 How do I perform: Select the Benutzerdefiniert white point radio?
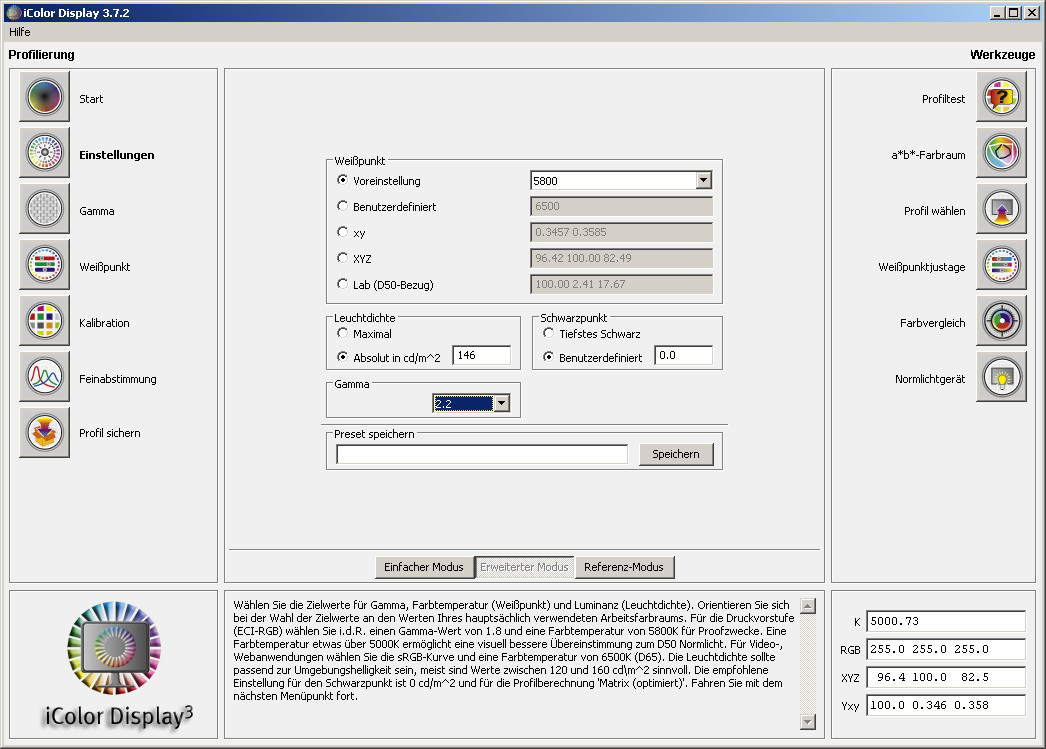(x=343, y=207)
